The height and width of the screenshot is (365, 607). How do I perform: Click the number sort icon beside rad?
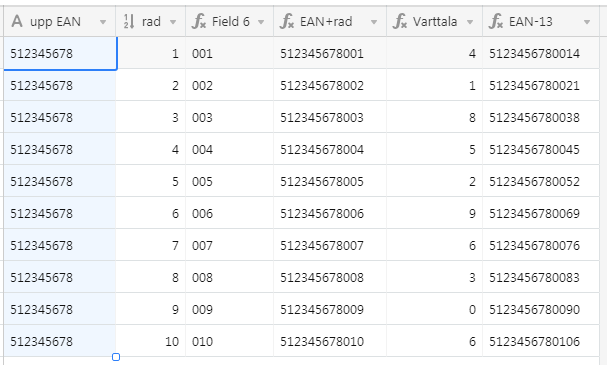click(129, 21)
